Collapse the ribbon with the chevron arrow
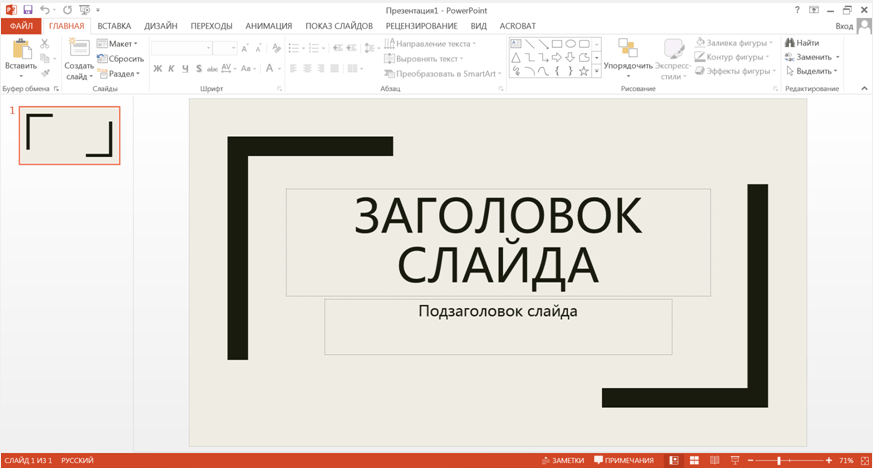The image size is (873, 468). (x=864, y=89)
